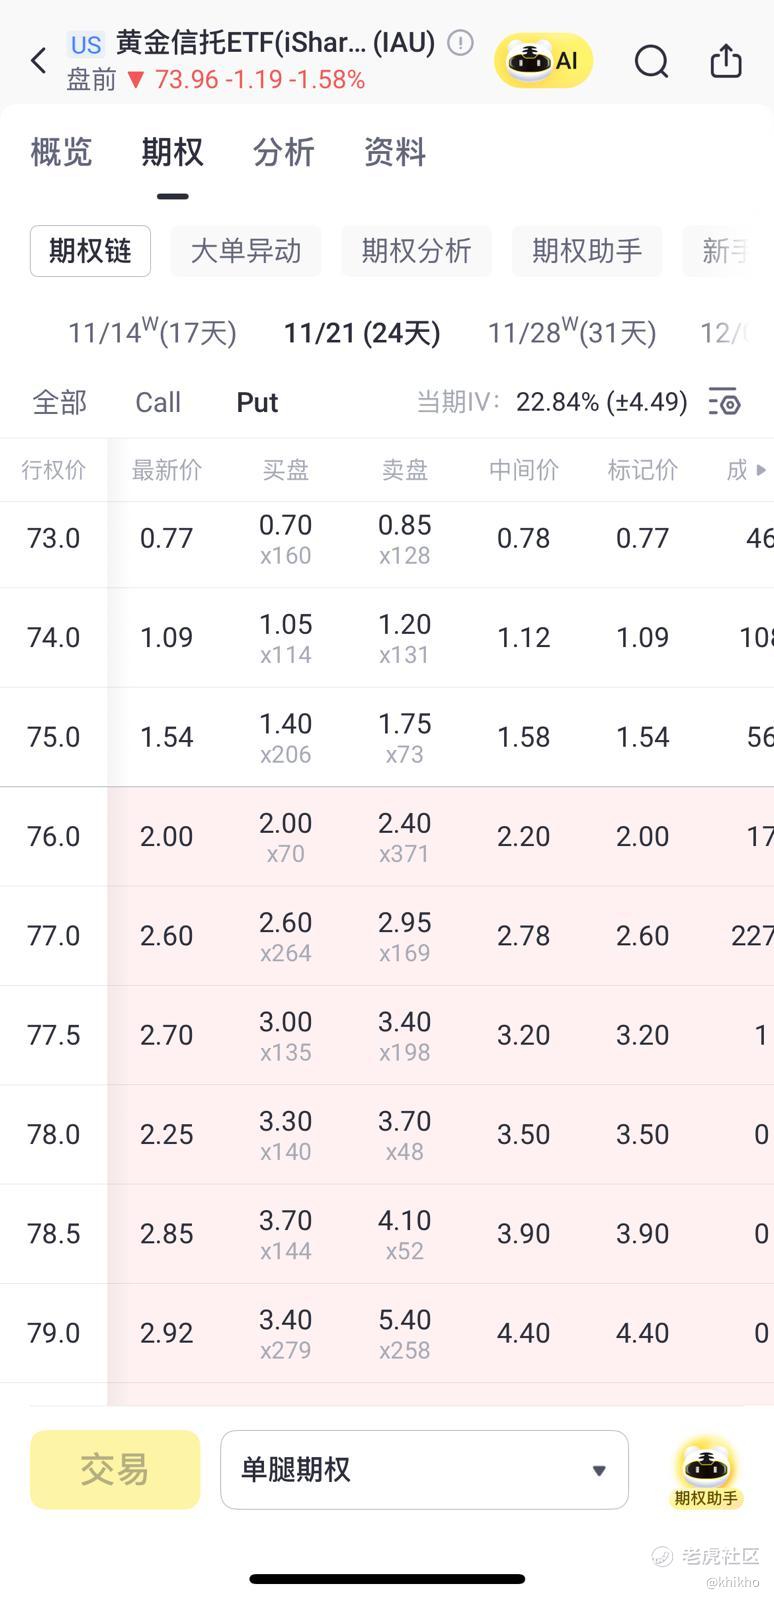The width and height of the screenshot is (774, 1600).
Task: Switch to the 概览 tab
Action: (61, 152)
